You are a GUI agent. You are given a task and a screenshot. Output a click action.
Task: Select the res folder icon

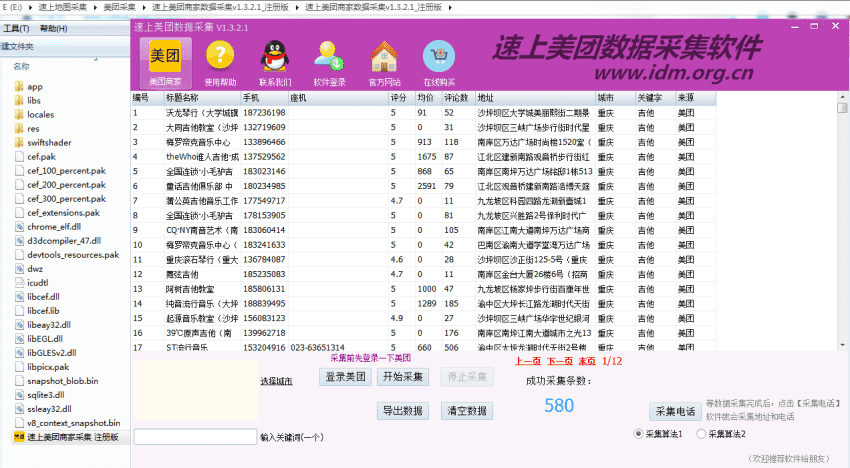coord(19,129)
